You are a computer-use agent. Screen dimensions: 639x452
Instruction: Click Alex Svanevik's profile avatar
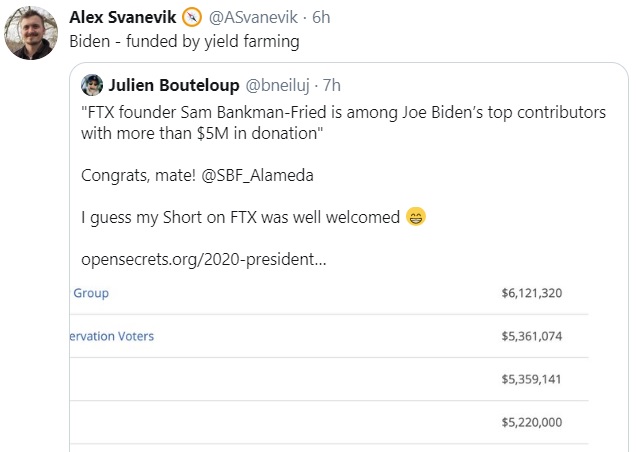(x=32, y=33)
